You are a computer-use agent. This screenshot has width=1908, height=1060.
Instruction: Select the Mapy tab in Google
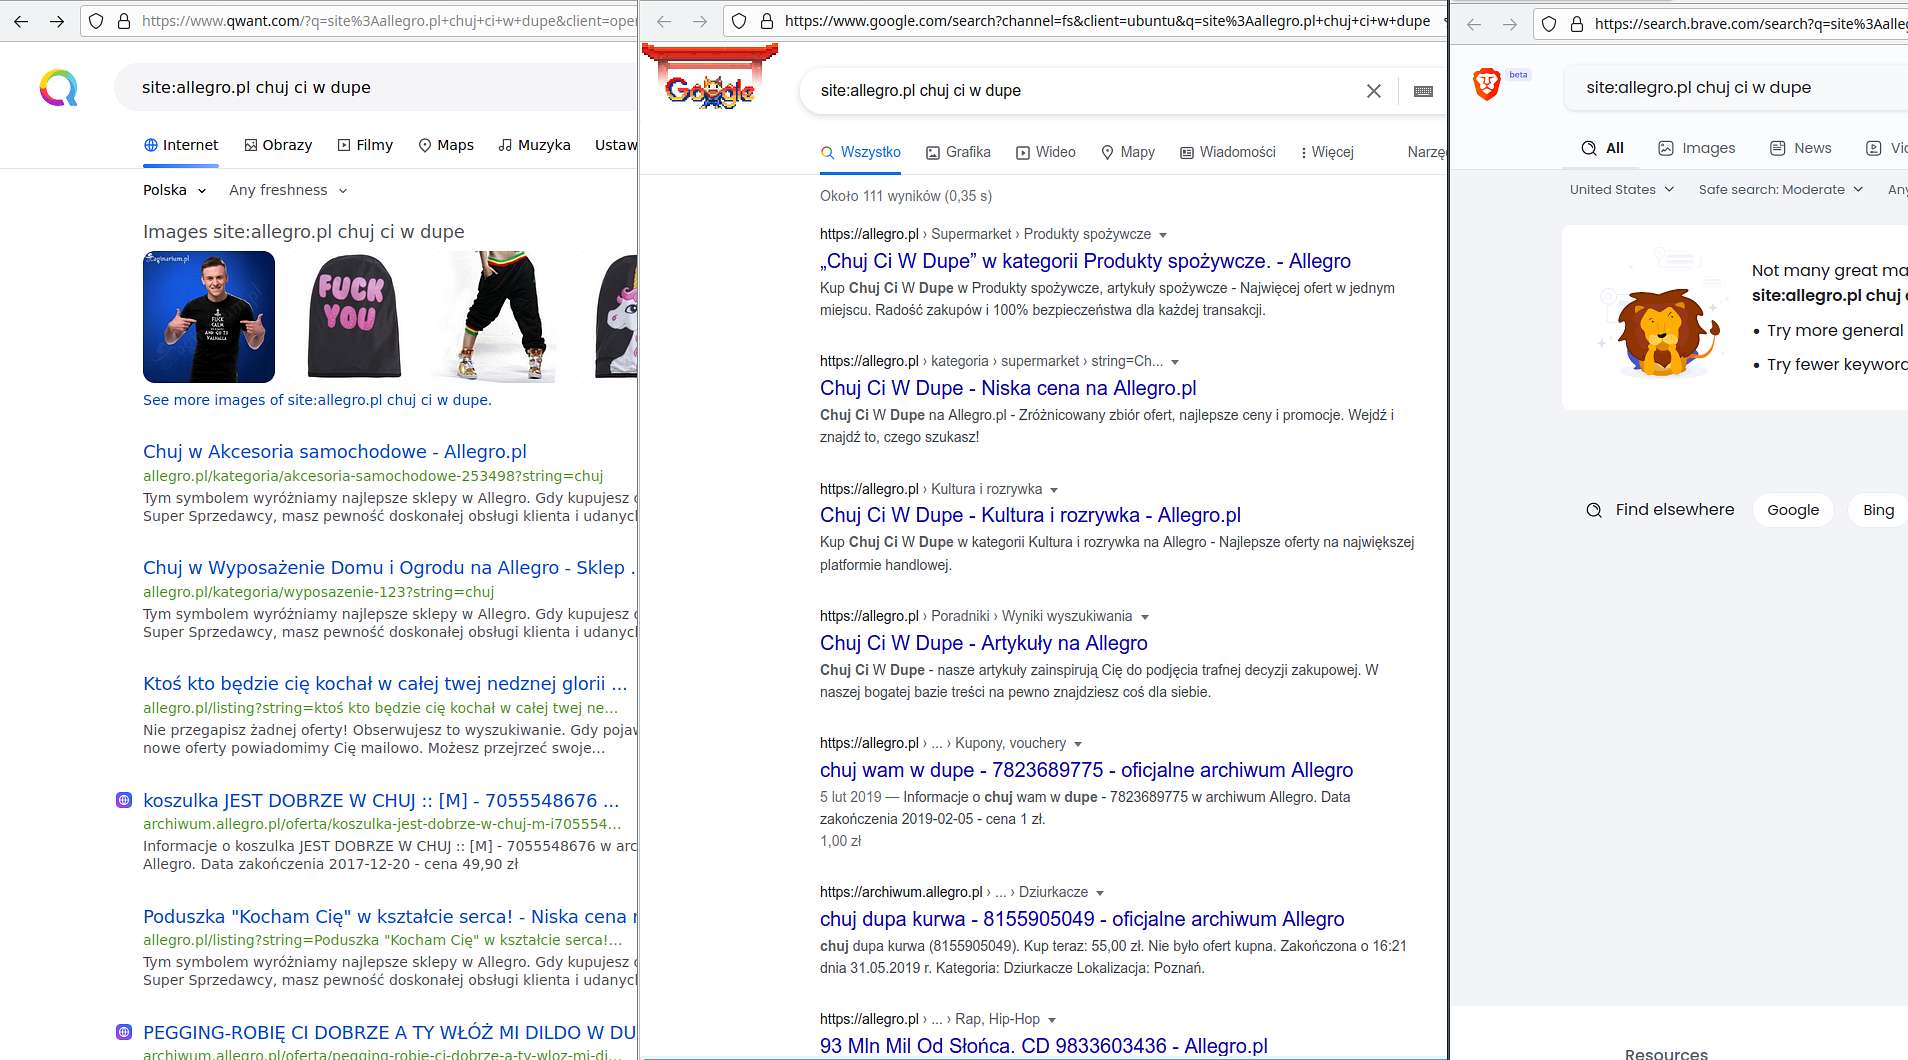(x=1128, y=152)
